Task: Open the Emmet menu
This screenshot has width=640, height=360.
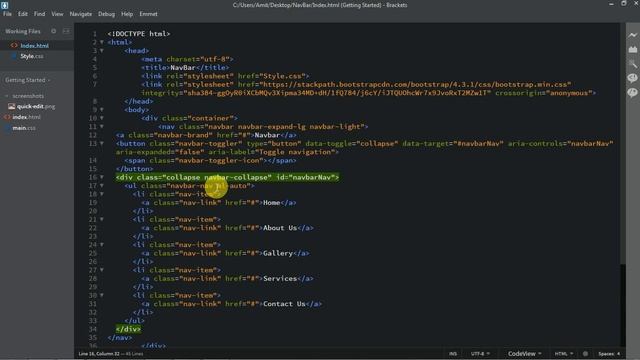Action: [x=149, y=14]
